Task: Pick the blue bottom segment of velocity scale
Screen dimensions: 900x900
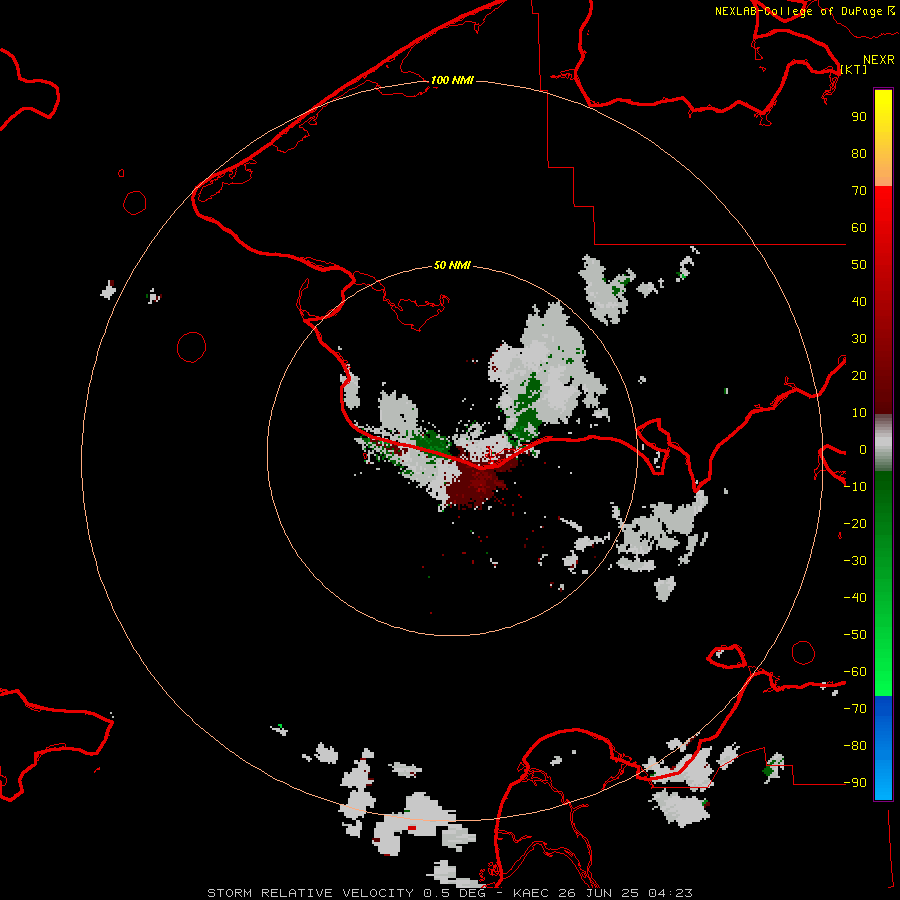Action: click(x=883, y=748)
